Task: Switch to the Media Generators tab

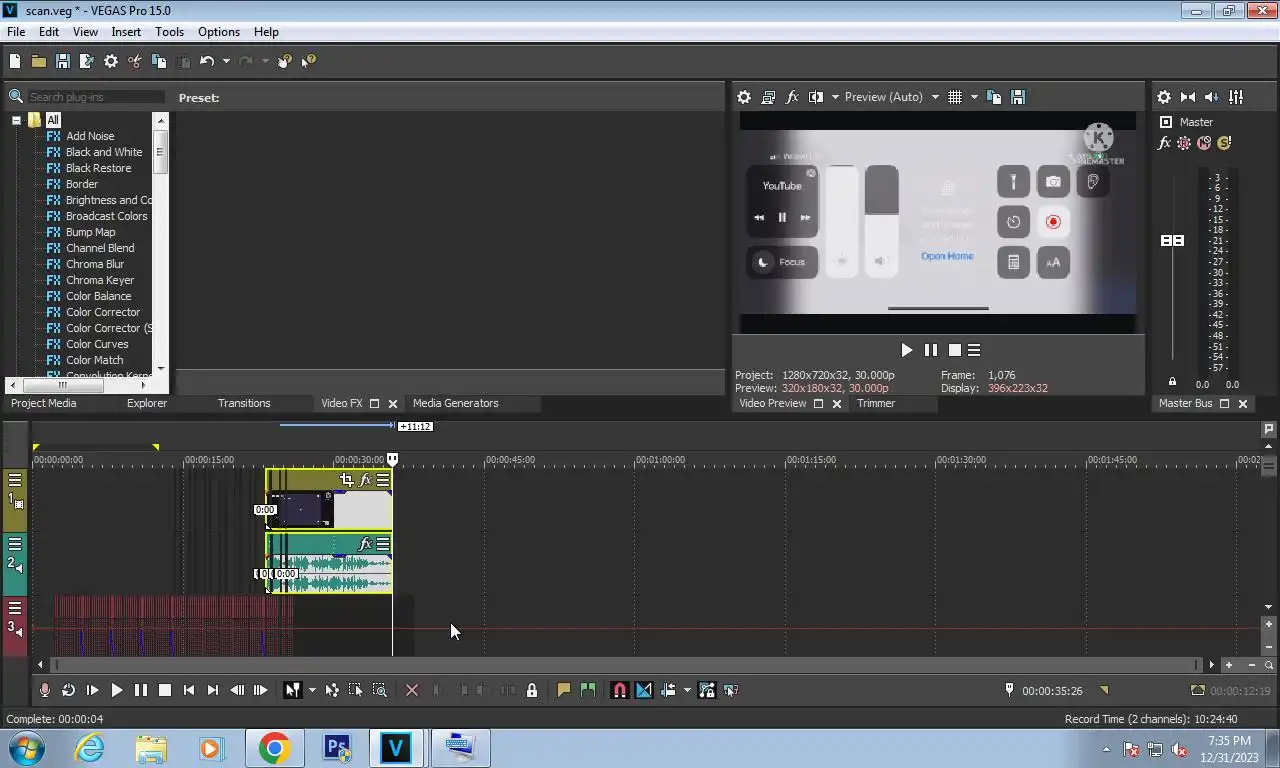Action: 455,403
